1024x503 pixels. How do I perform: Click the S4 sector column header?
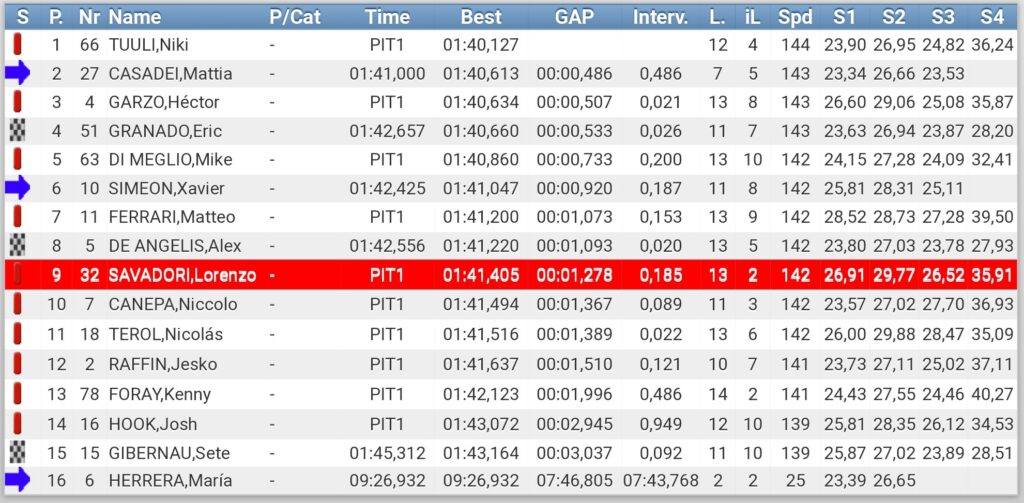coord(991,16)
